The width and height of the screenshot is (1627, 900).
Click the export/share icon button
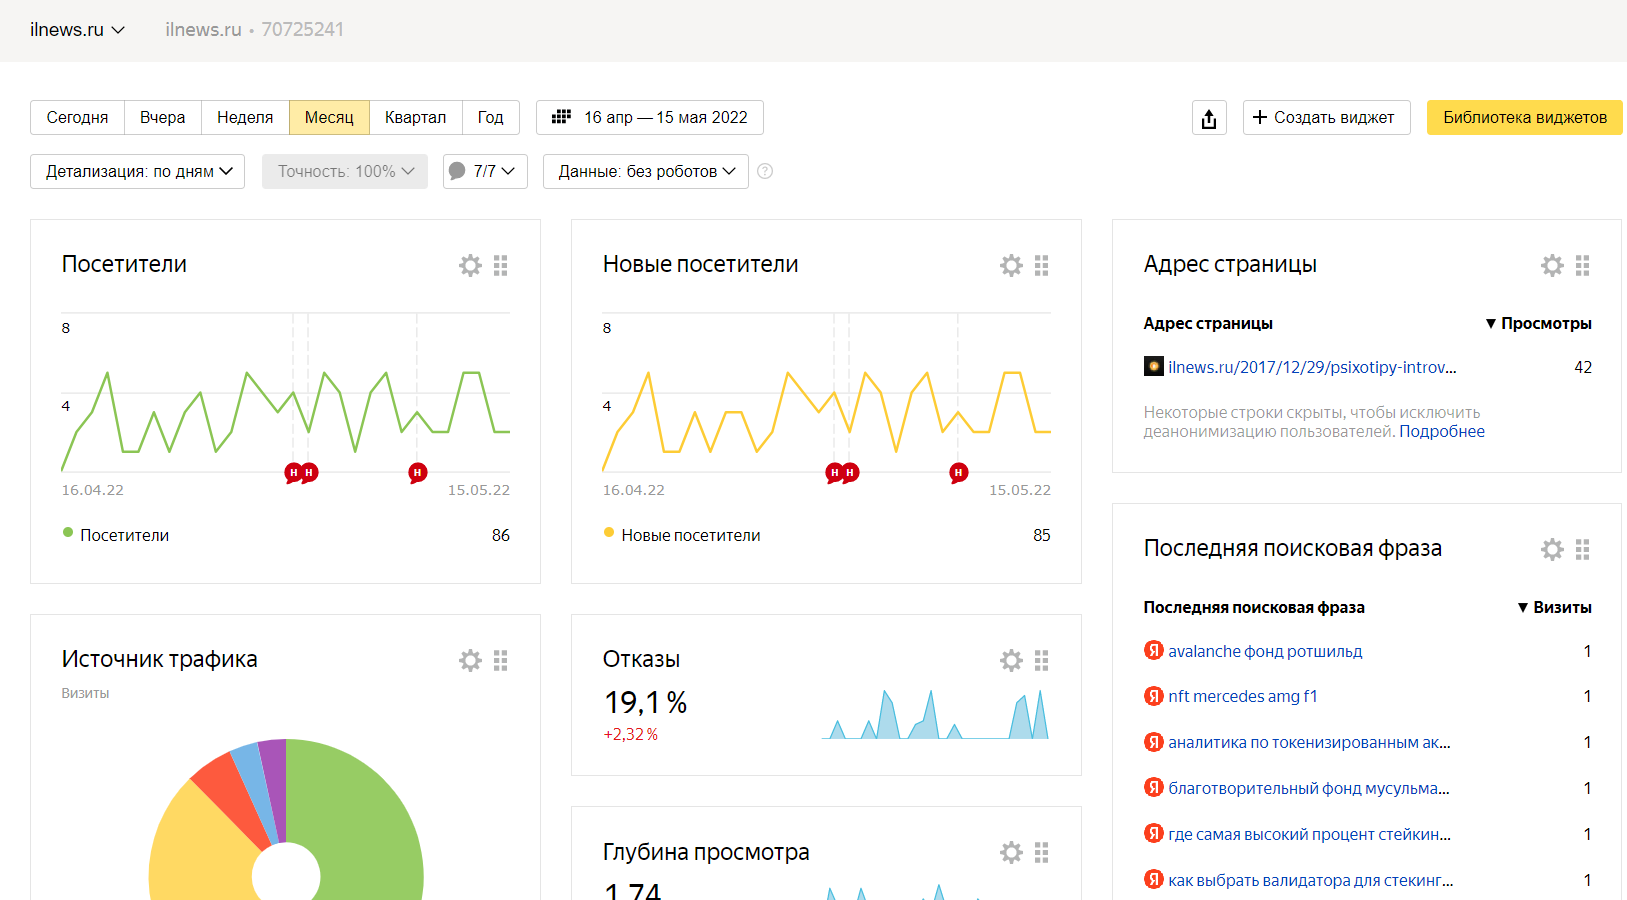click(1209, 118)
